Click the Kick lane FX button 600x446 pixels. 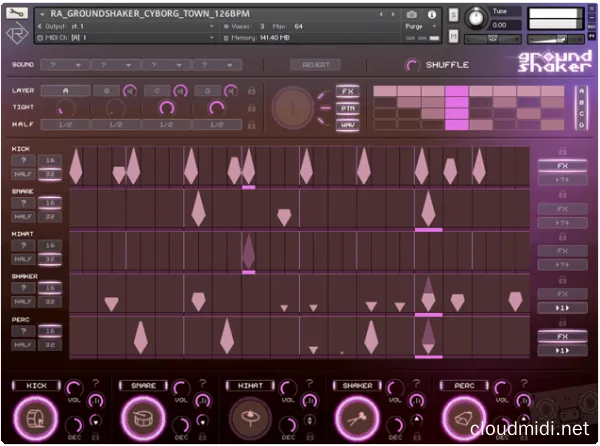point(562,166)
